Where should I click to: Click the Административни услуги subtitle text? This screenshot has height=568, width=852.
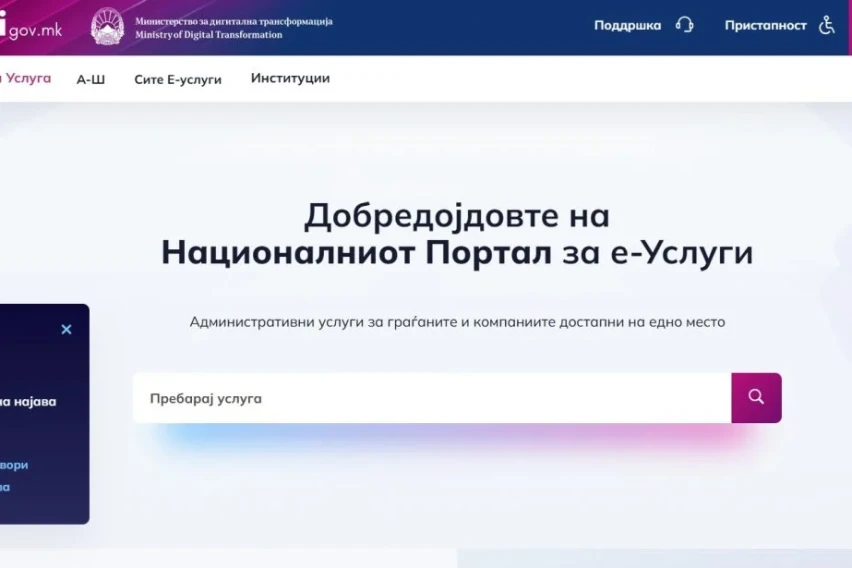pyautogui.click(x=456, y=322)
